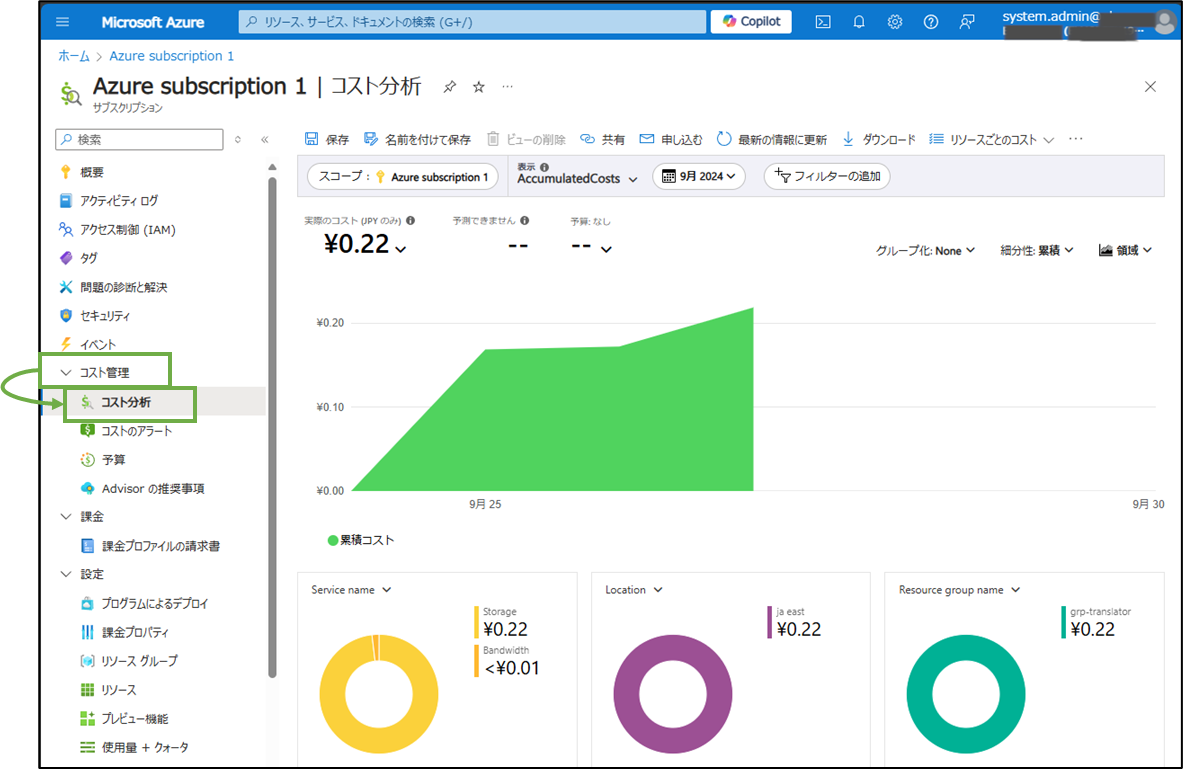Click the resource search box in header
Screen dimensions: 1183x769
point(472,22)
